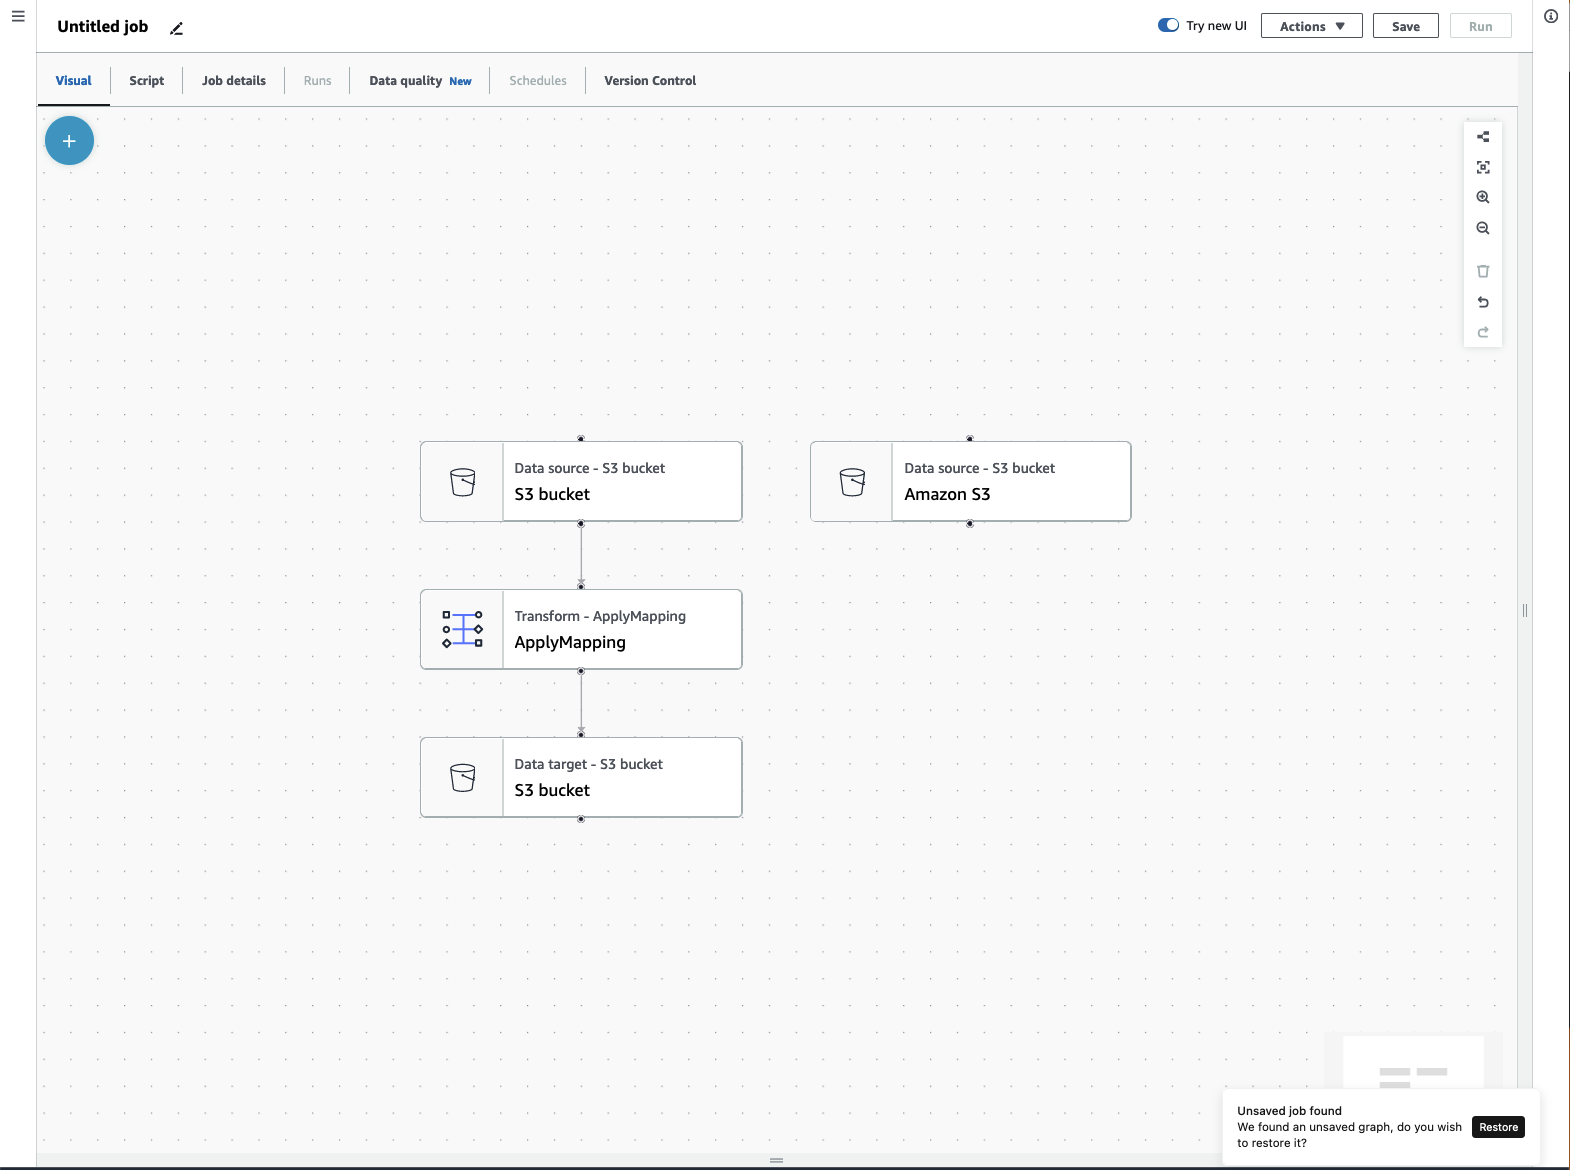Edit the job name with the pencil icon
This screenshot has height=1170, width=1570.
[177, 28]
